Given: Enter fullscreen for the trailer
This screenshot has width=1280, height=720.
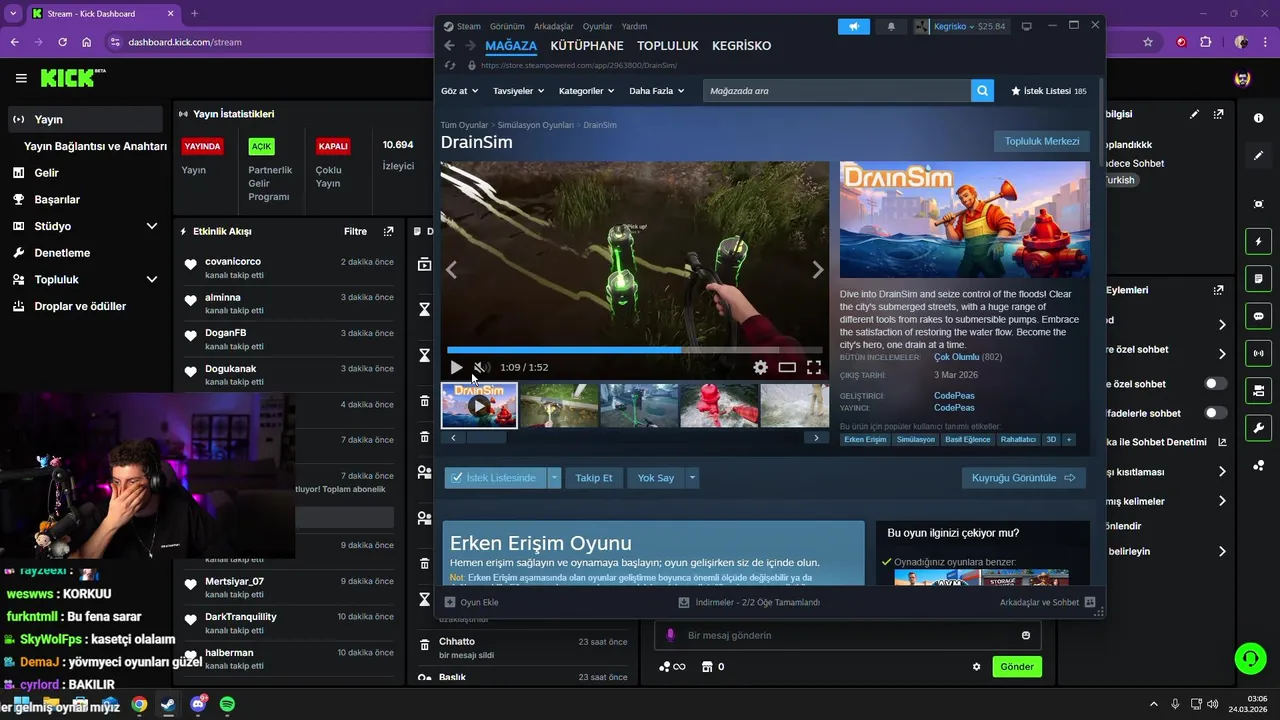Looking at the screenshot, I should click(x=814, y=368).
